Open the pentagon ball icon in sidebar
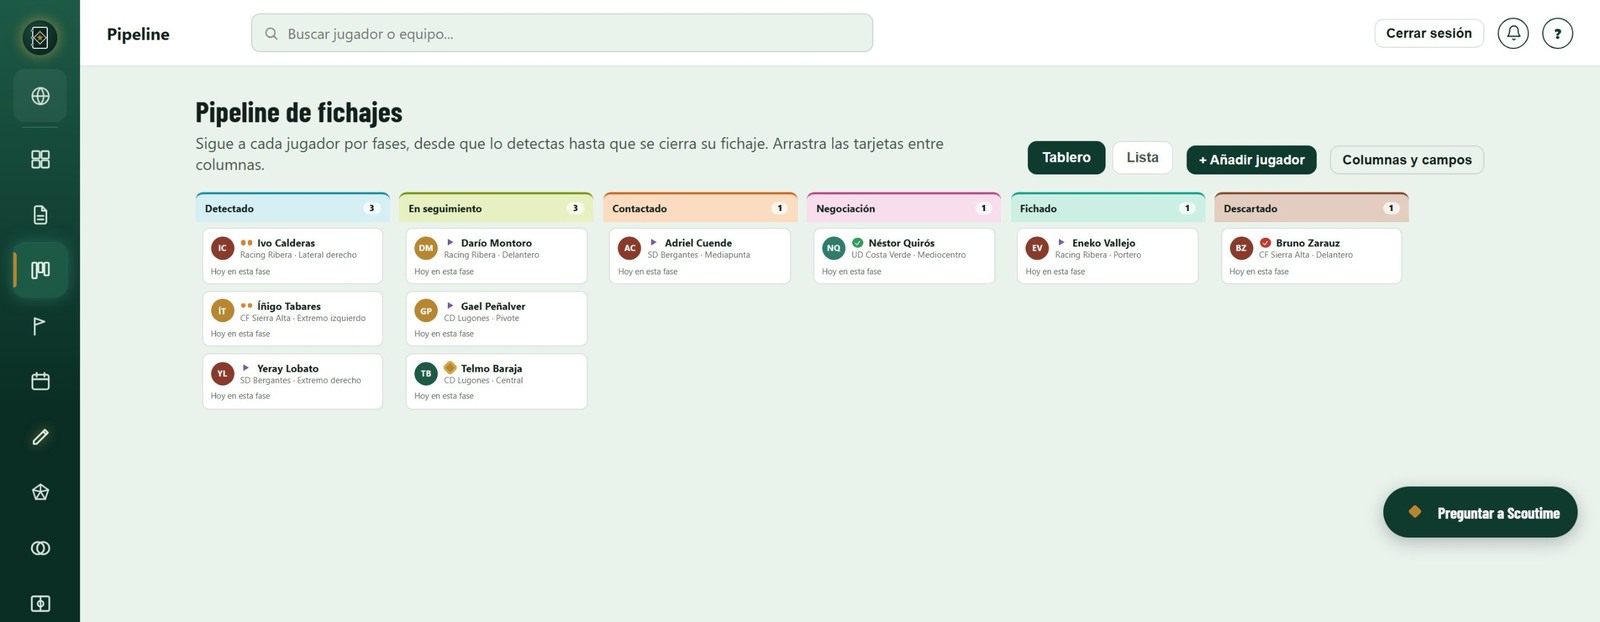 click(x=40, y=492)
